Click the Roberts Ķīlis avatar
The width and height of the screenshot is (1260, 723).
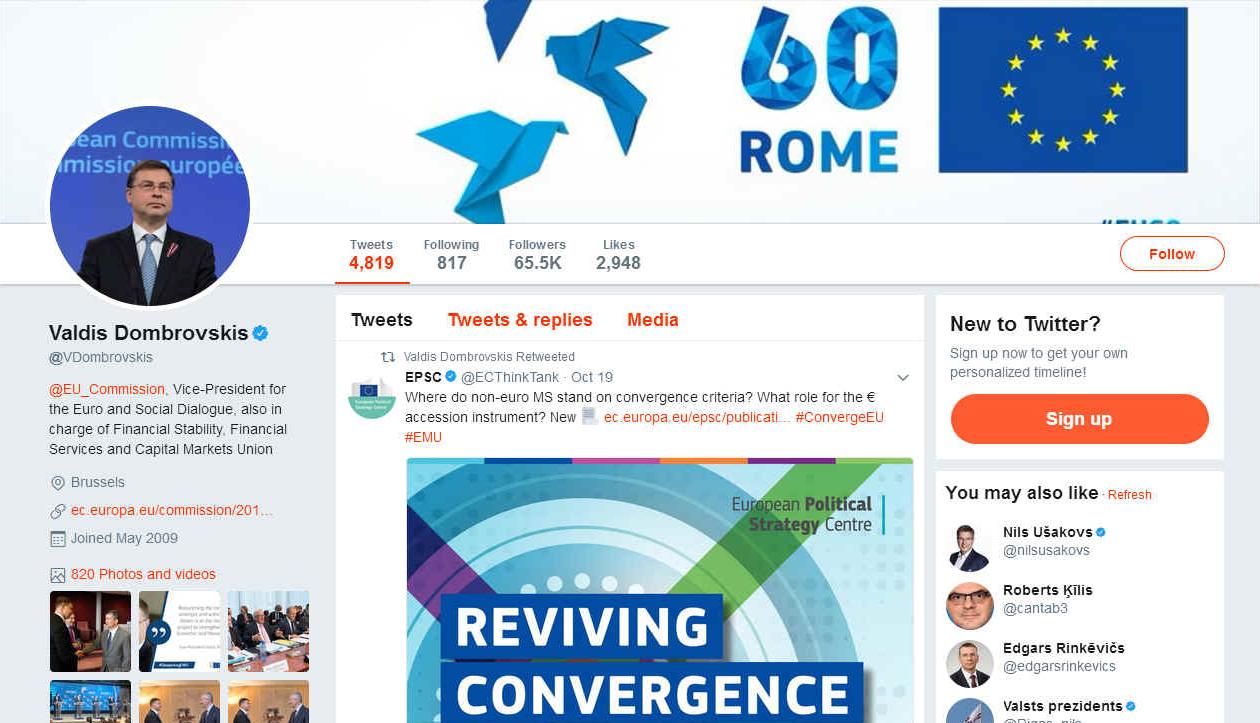point(970,606)
